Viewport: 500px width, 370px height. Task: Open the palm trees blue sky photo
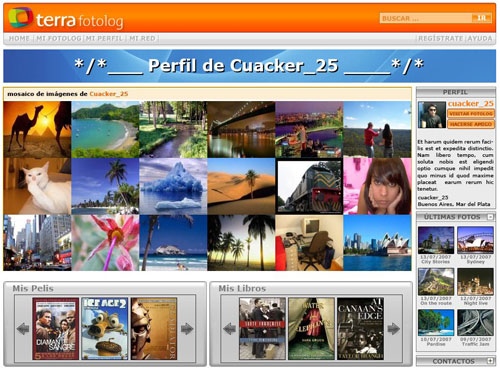105,186
